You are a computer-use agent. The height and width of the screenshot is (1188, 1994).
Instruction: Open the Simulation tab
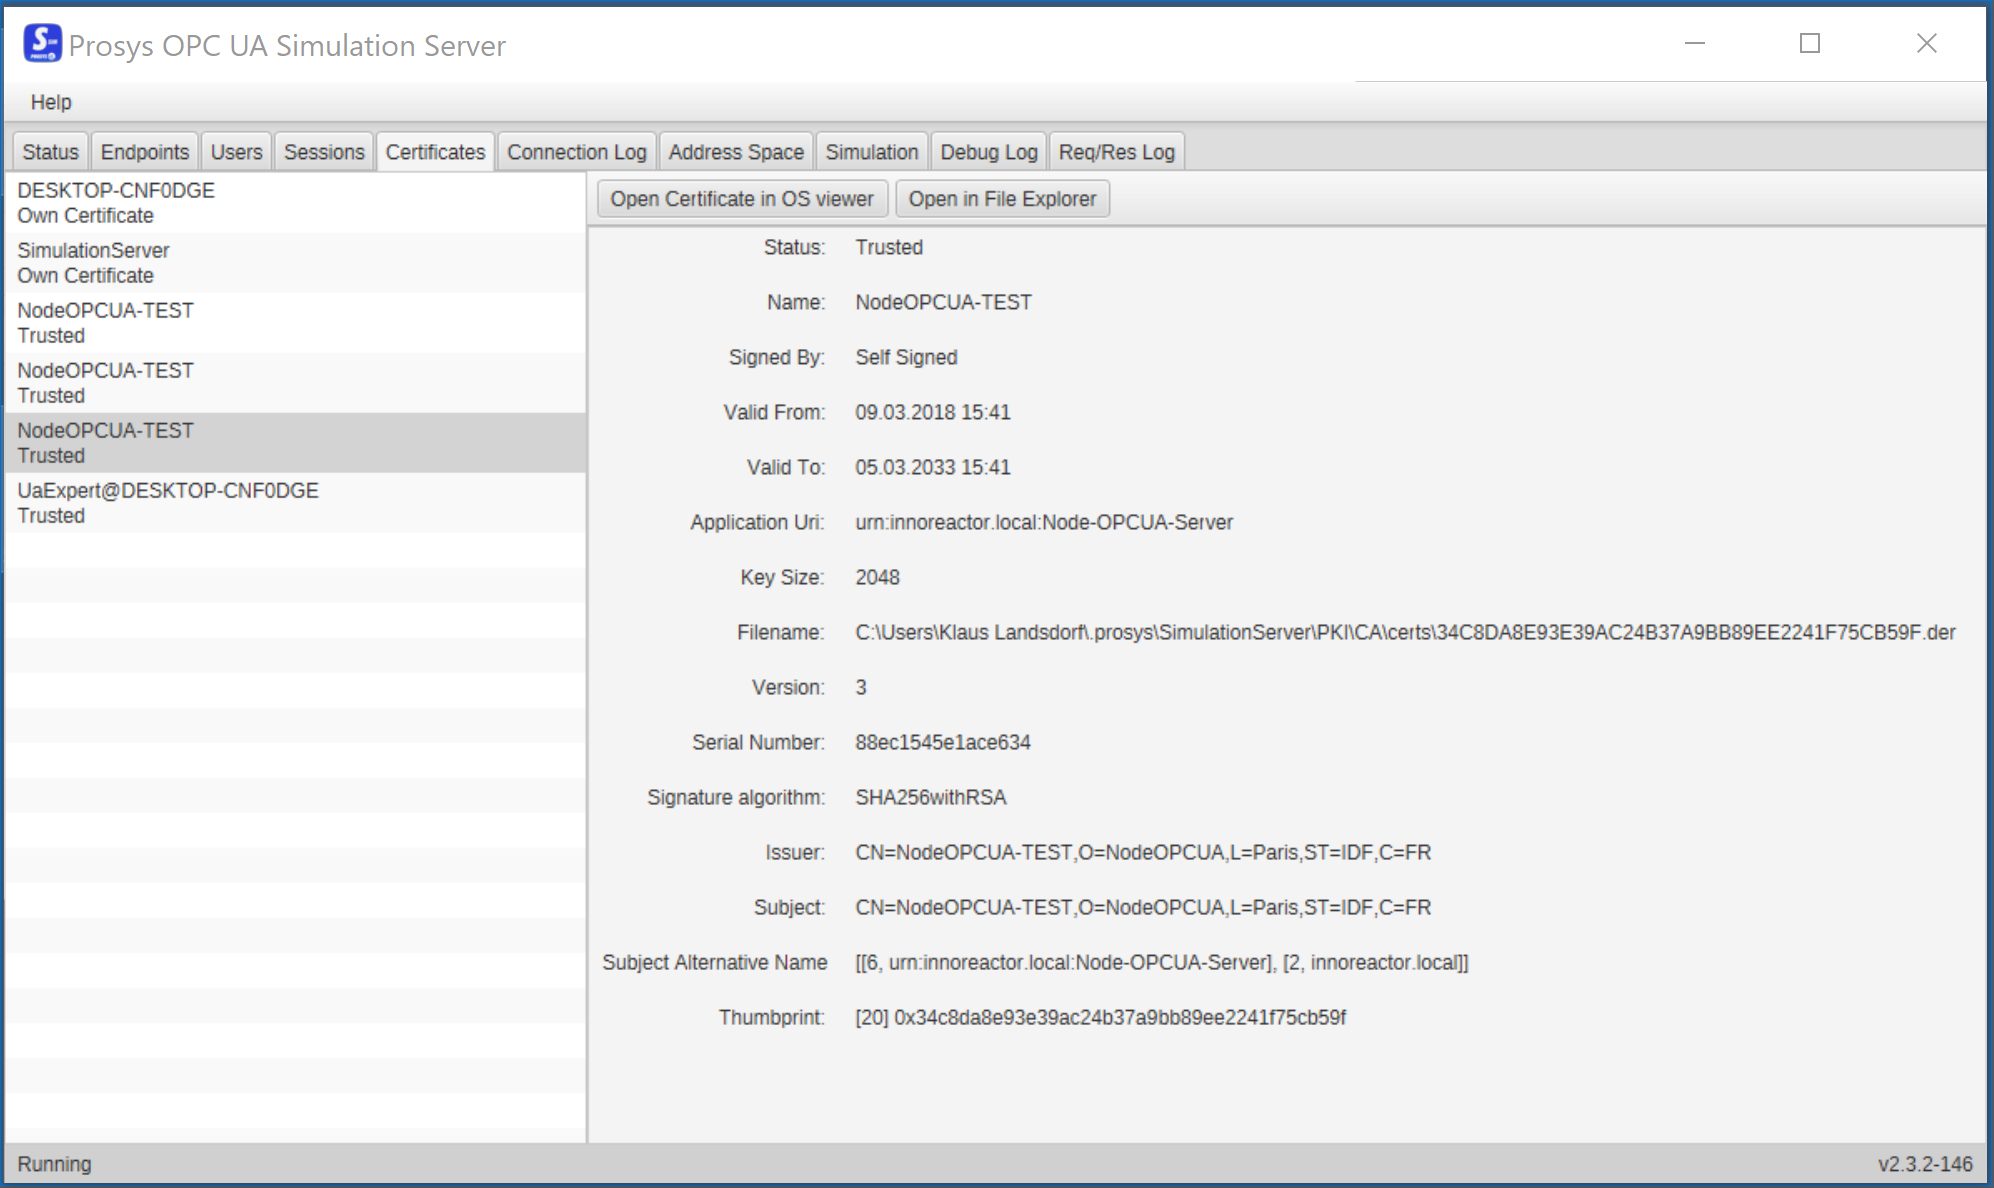pos(871,150)
